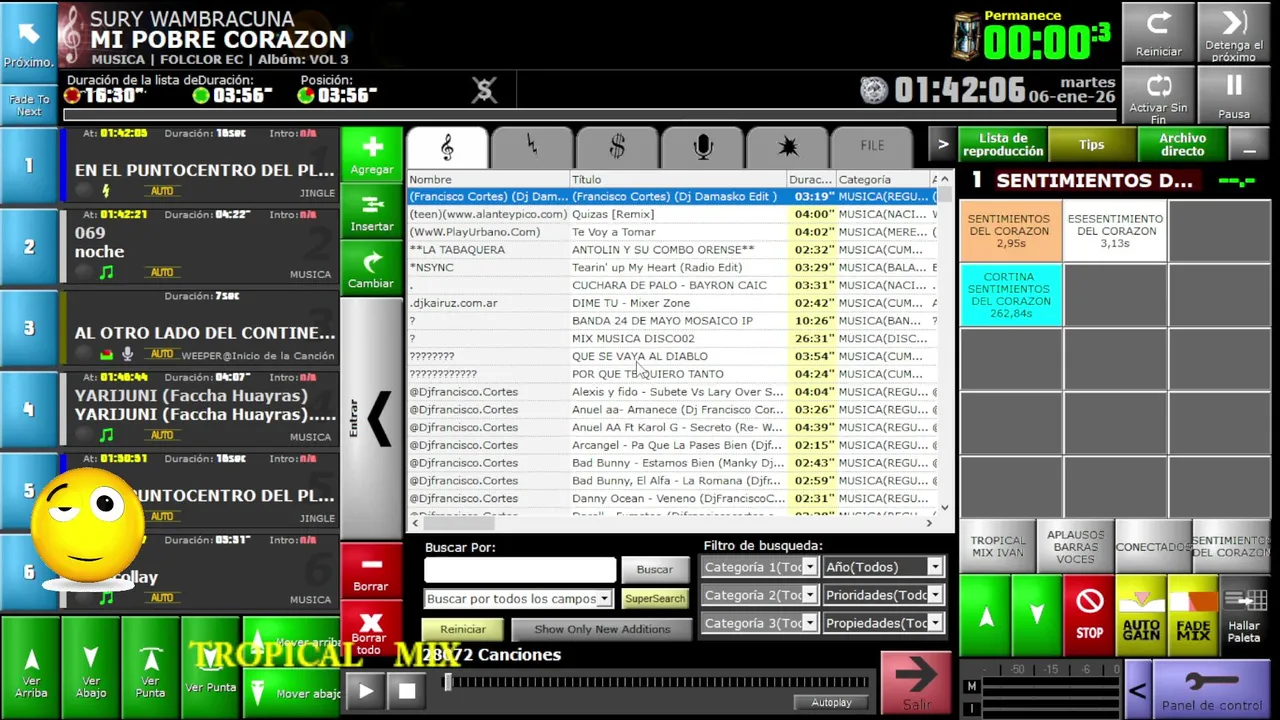Click the red Salir arrow button
This screenshot has width=1280, height=720.
(916, 683)
